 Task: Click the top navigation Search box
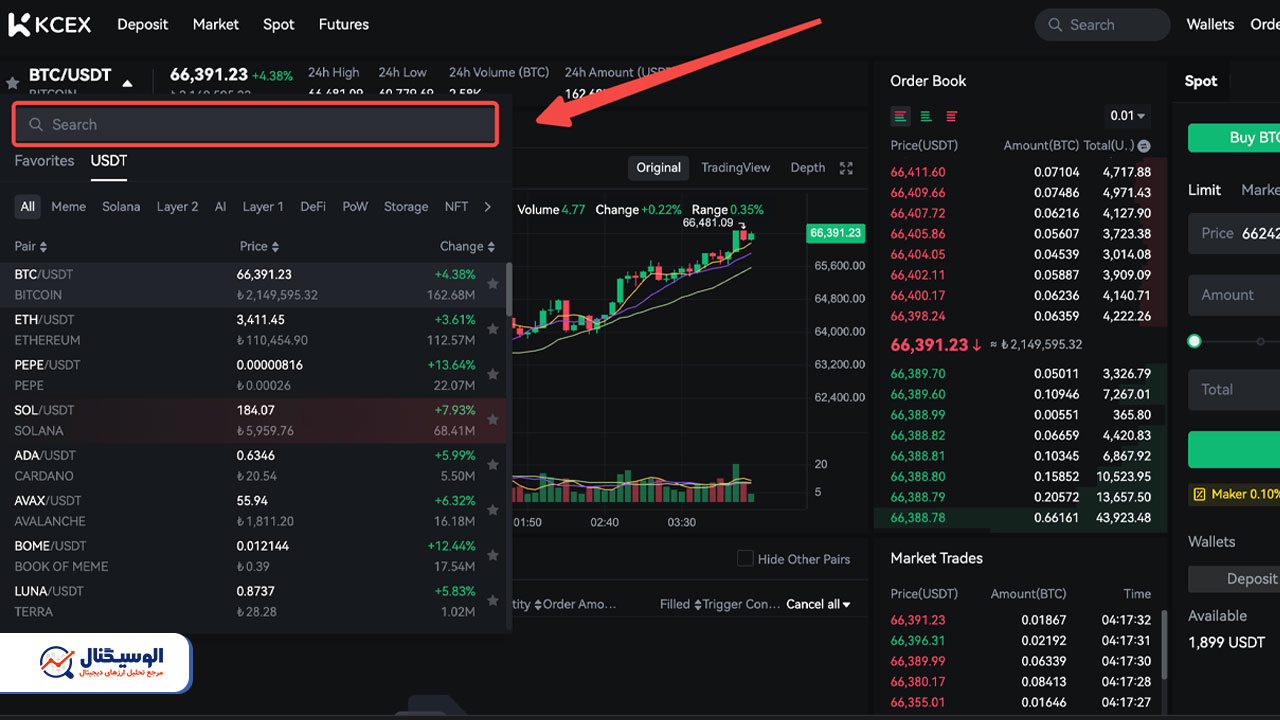tap(1102, 25)
